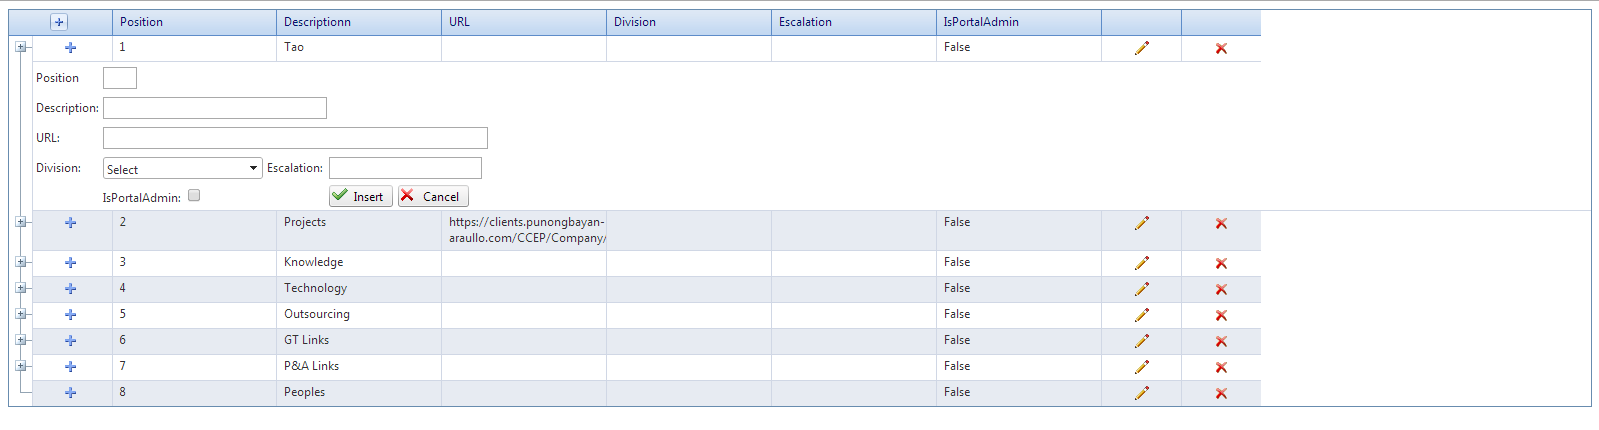
Task: Focus the Description input box
Action: tap(215, 108)
